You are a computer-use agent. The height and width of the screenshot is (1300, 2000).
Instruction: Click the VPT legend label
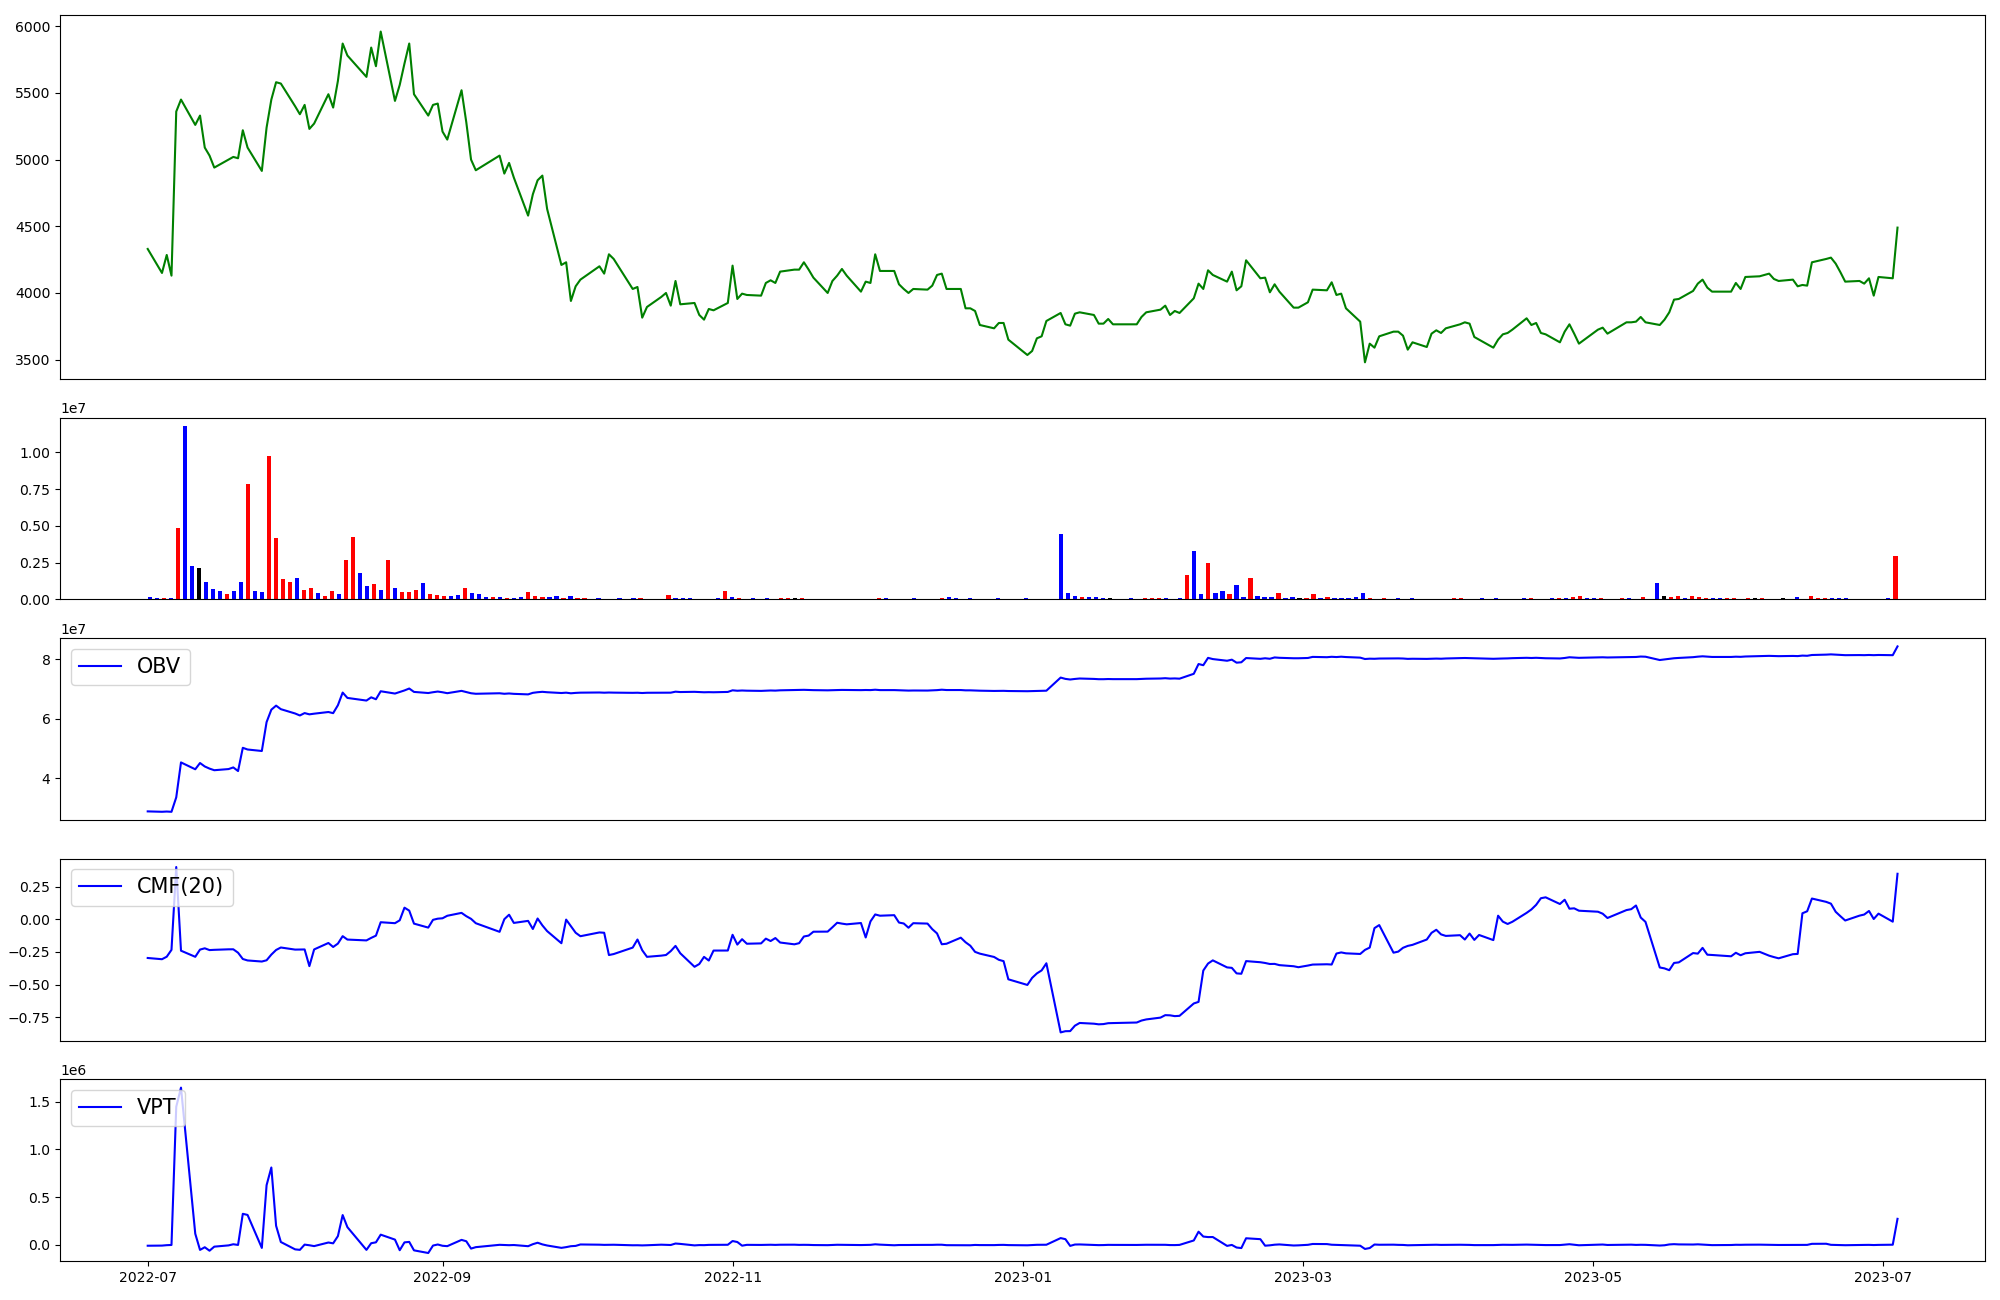[156, 1107]
